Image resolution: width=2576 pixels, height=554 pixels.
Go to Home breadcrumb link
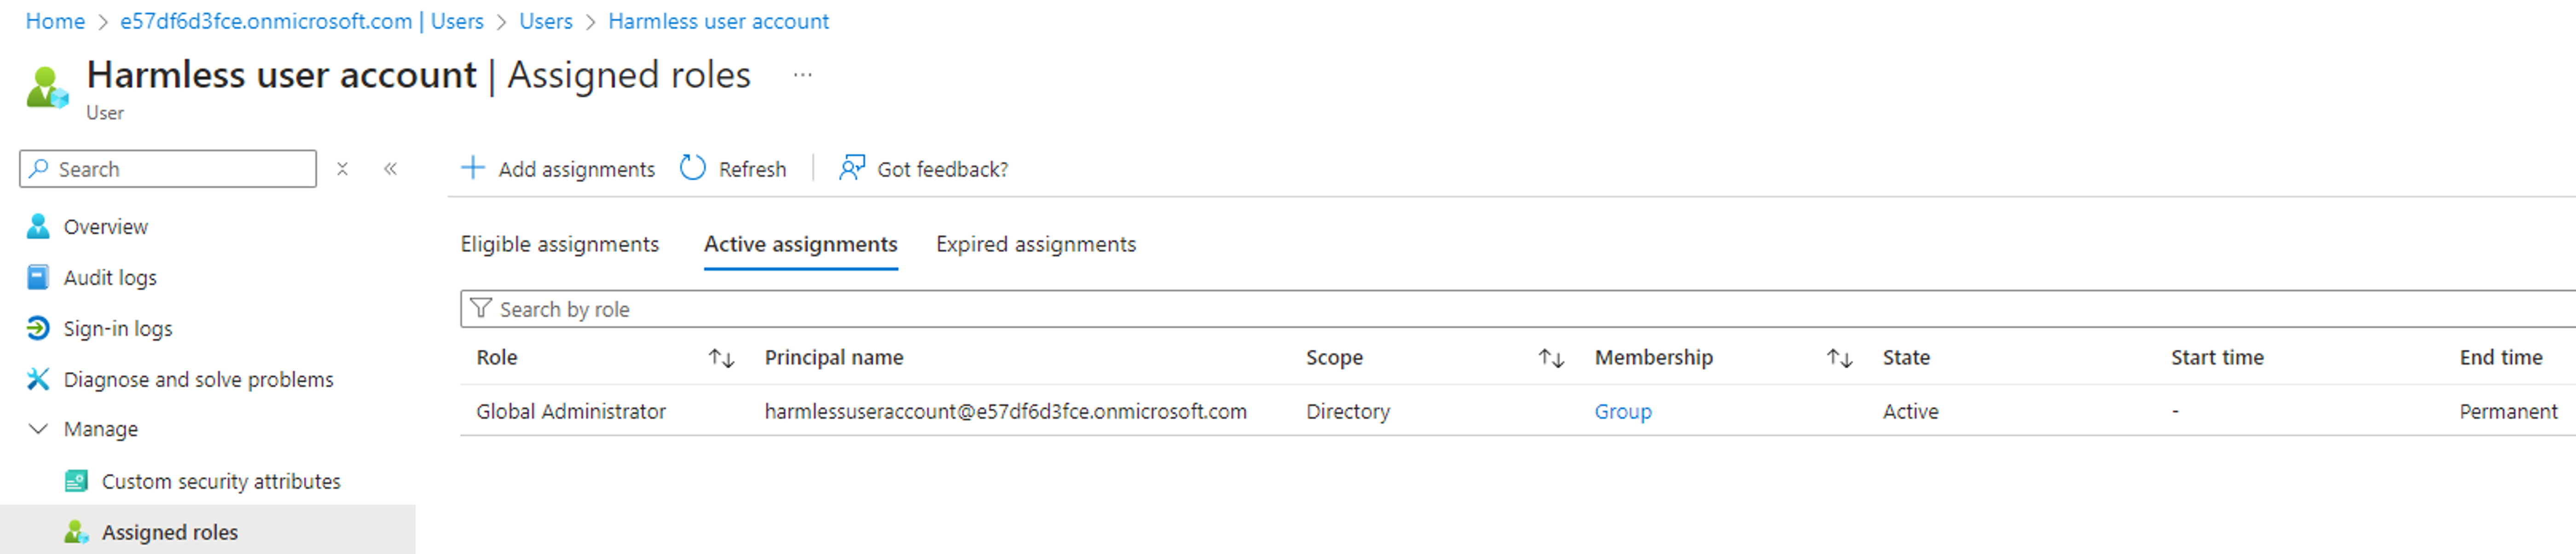click(55, 21)
